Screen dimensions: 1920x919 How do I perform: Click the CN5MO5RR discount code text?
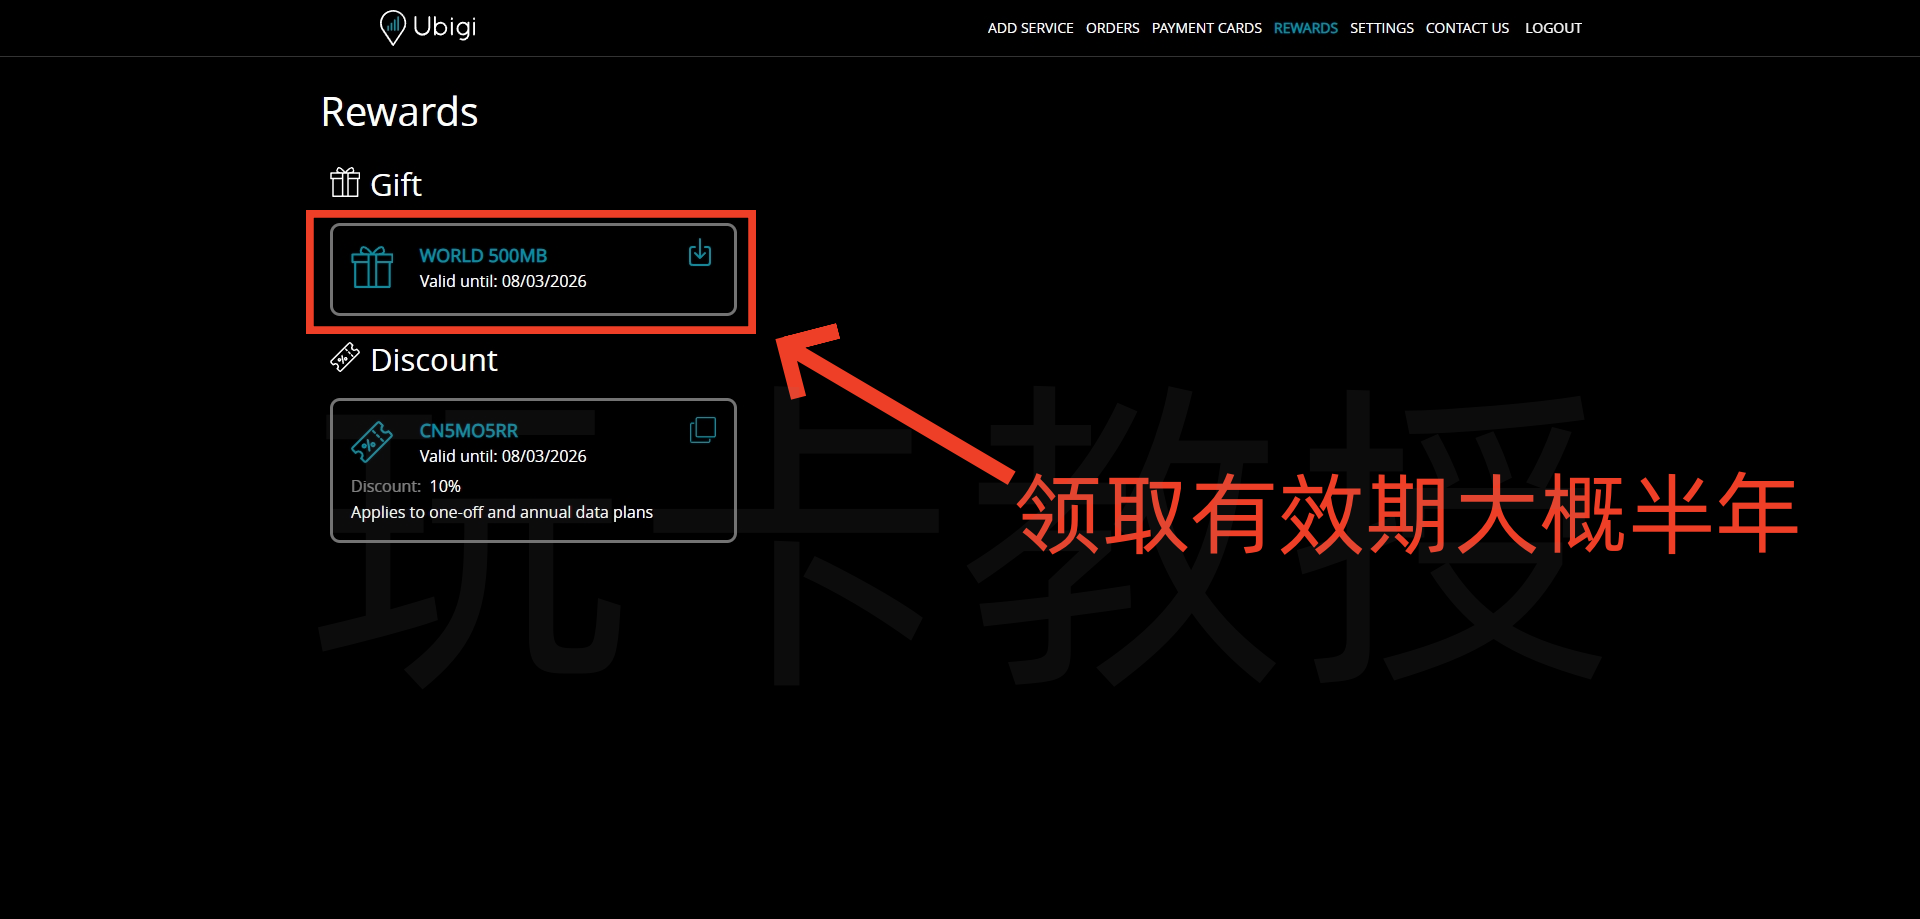(x=468, y=431)
